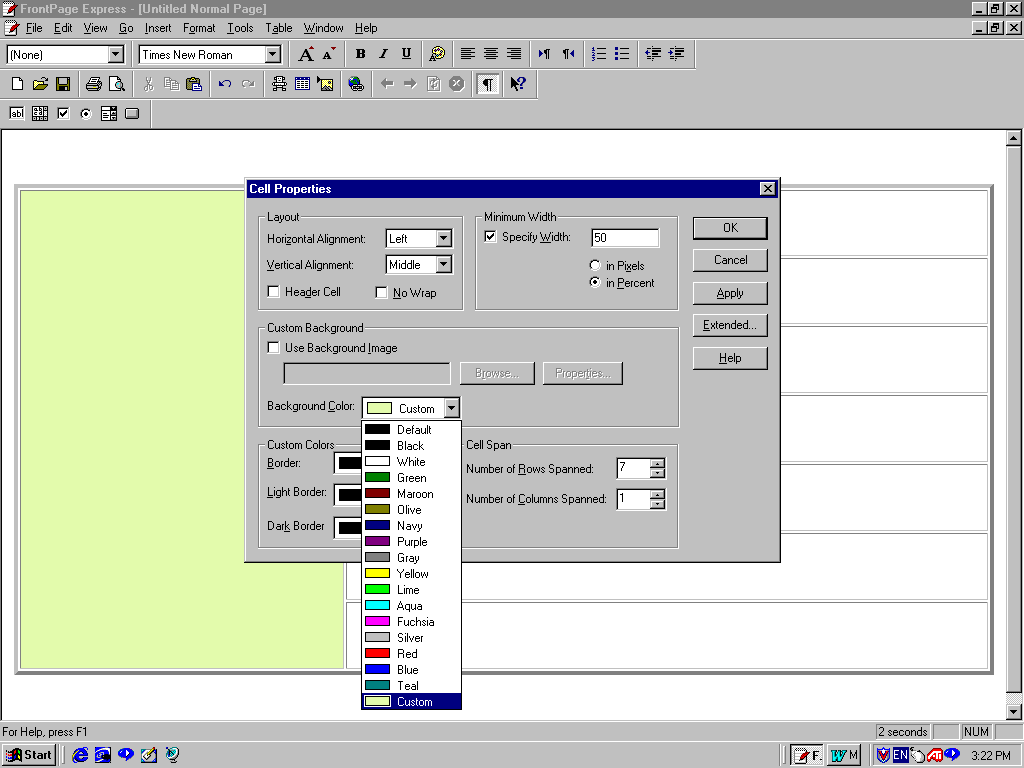Open the Horizontal Alignment dropdown
Image resolution: width=1024 pixels, height=768 pixels.
444,239
